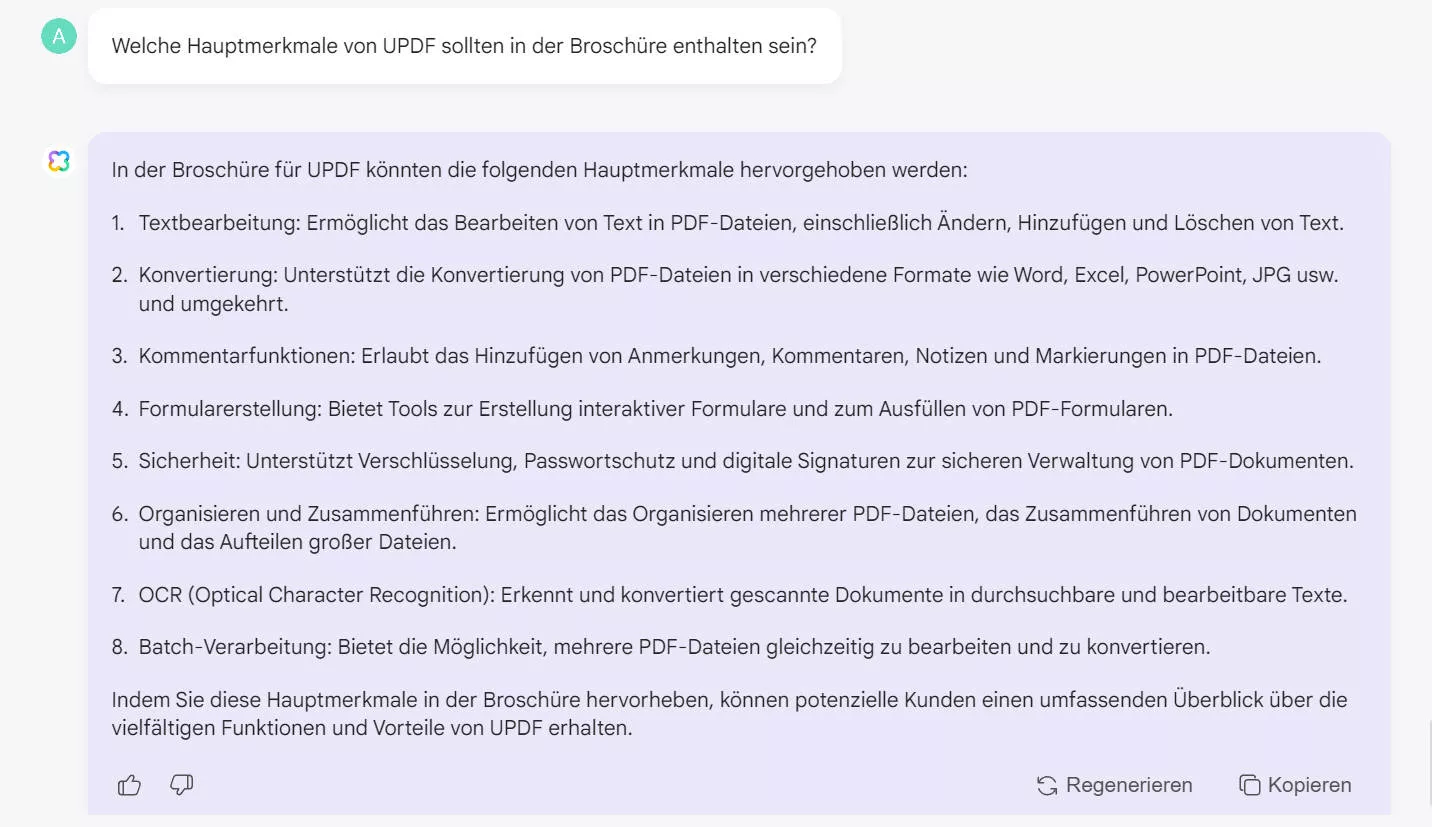Select the user's question bubble about Hauptmerkmale
The image size is (1432, 827).
(x=465, y=46)
